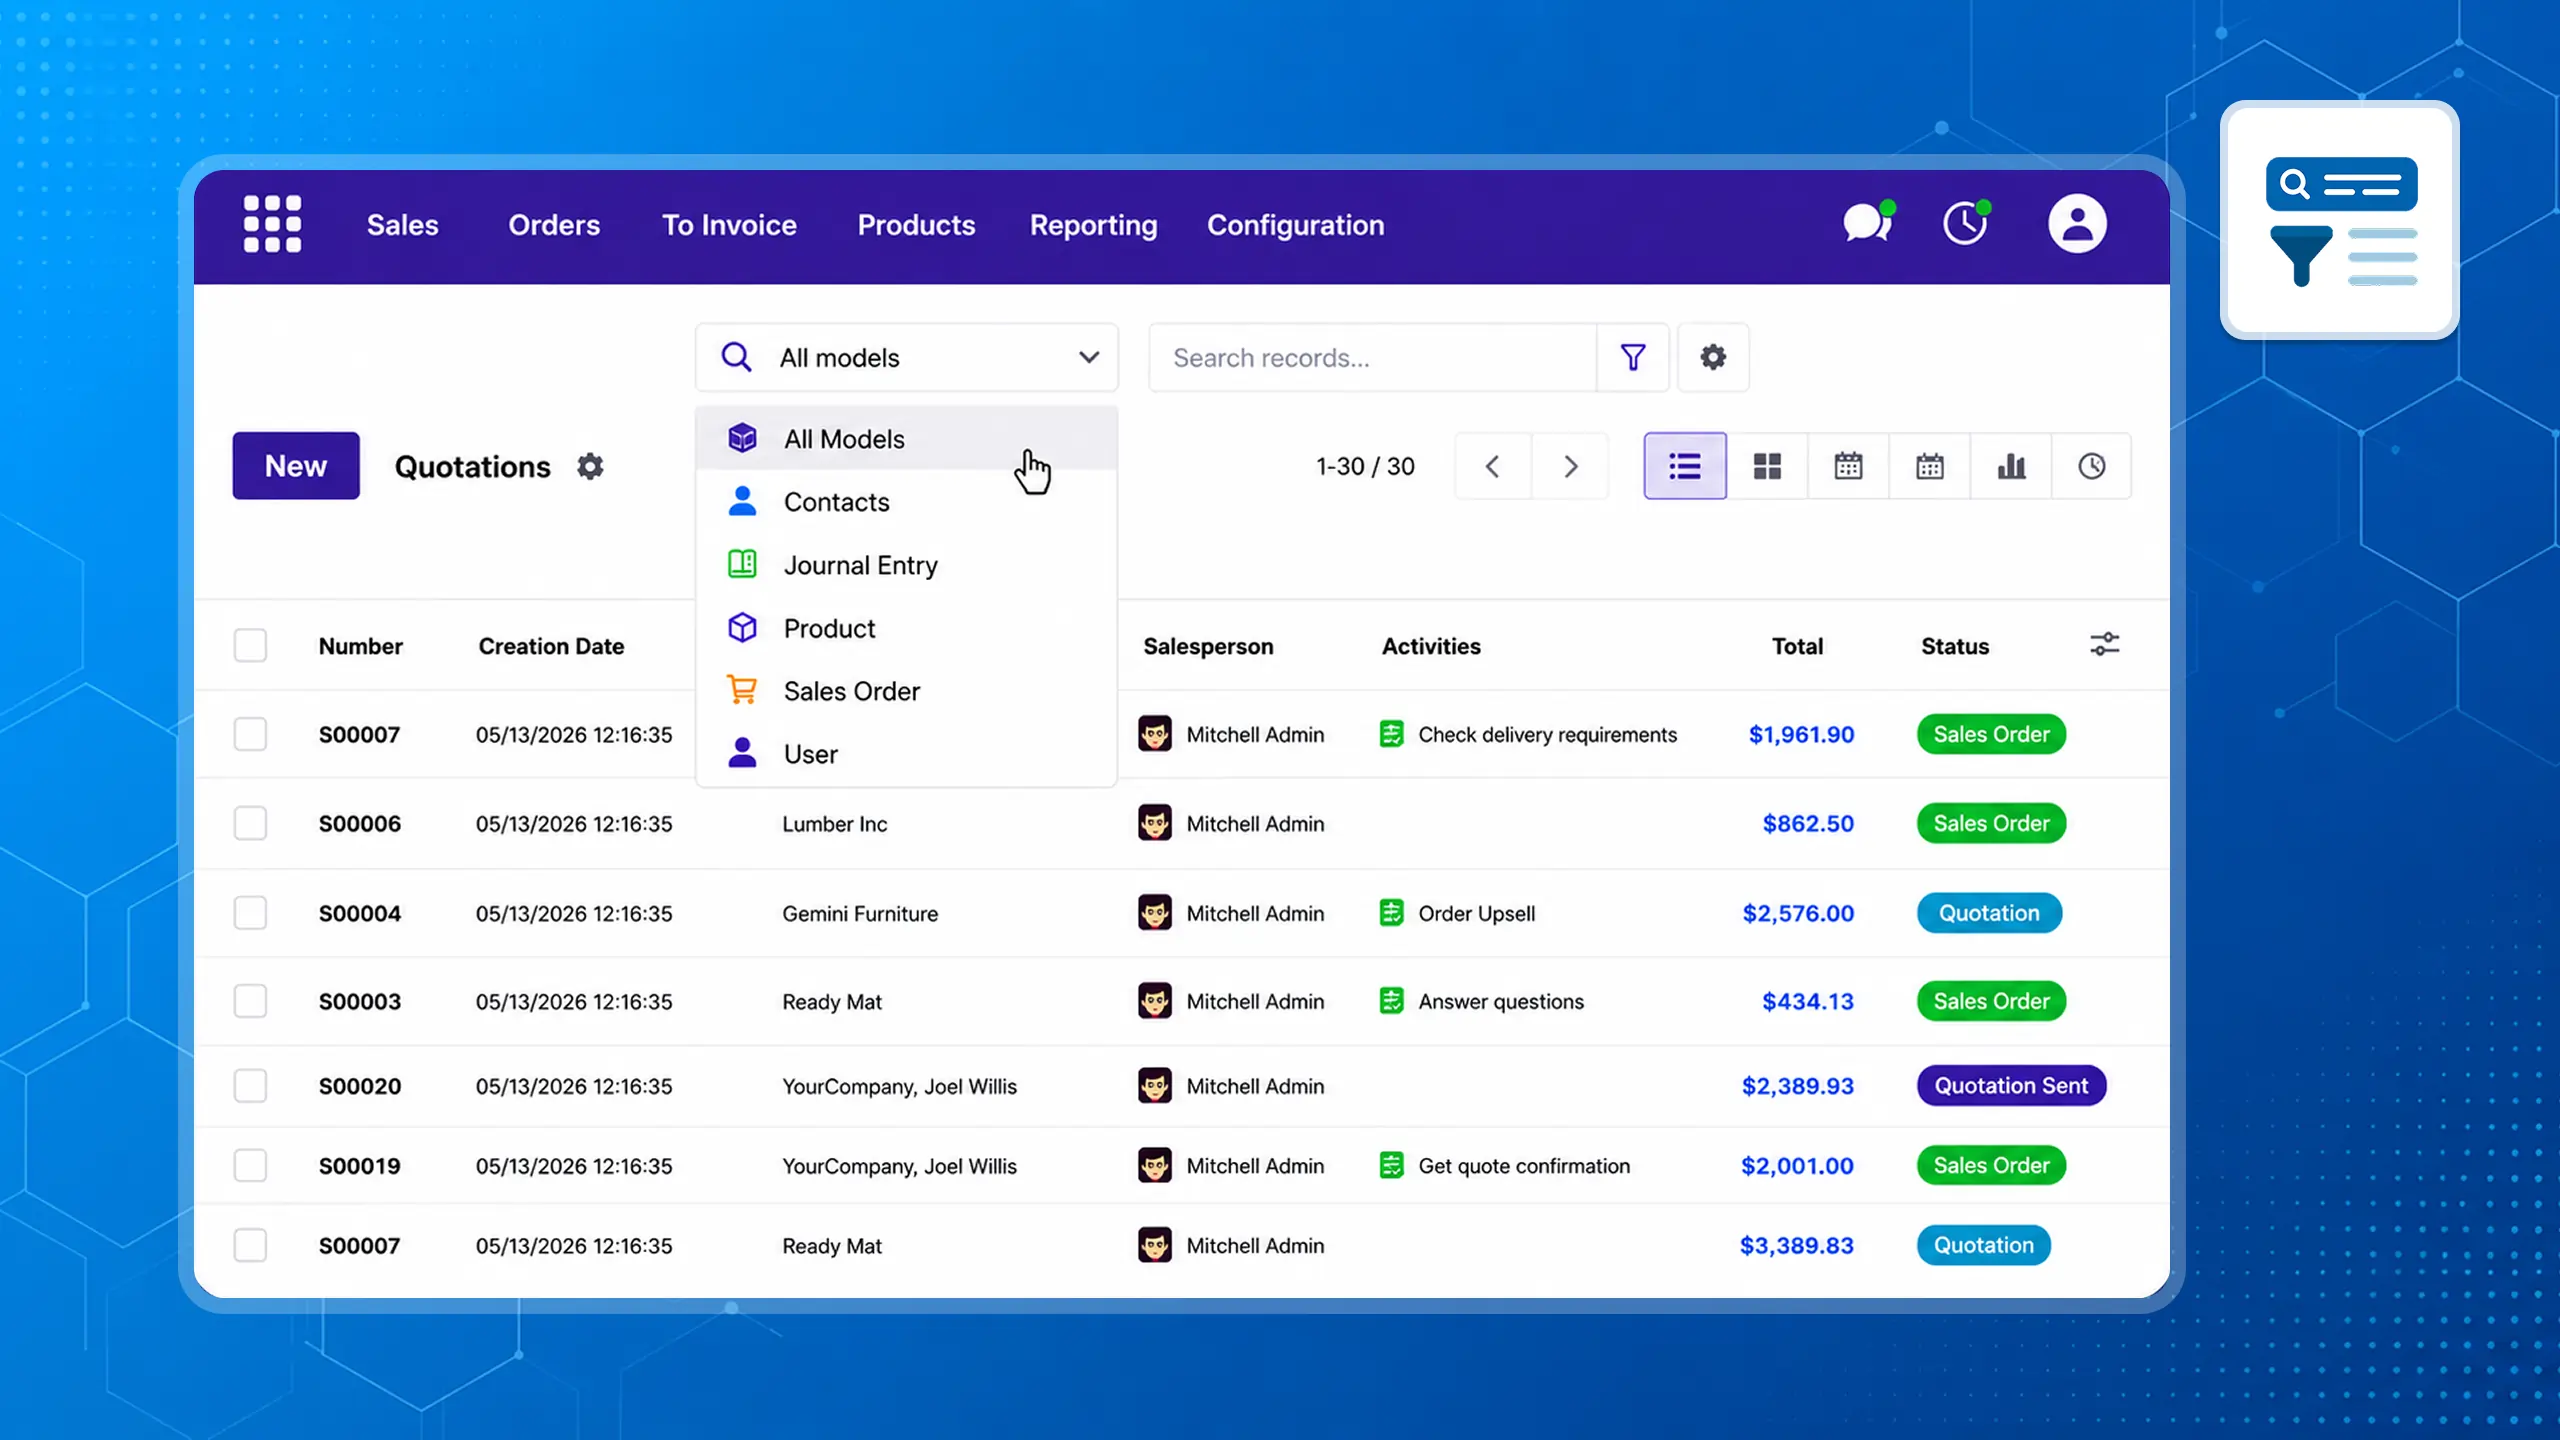Open quotation S00006 record
This screenshot has height=1440, width=2560.
tap(359, 823)
